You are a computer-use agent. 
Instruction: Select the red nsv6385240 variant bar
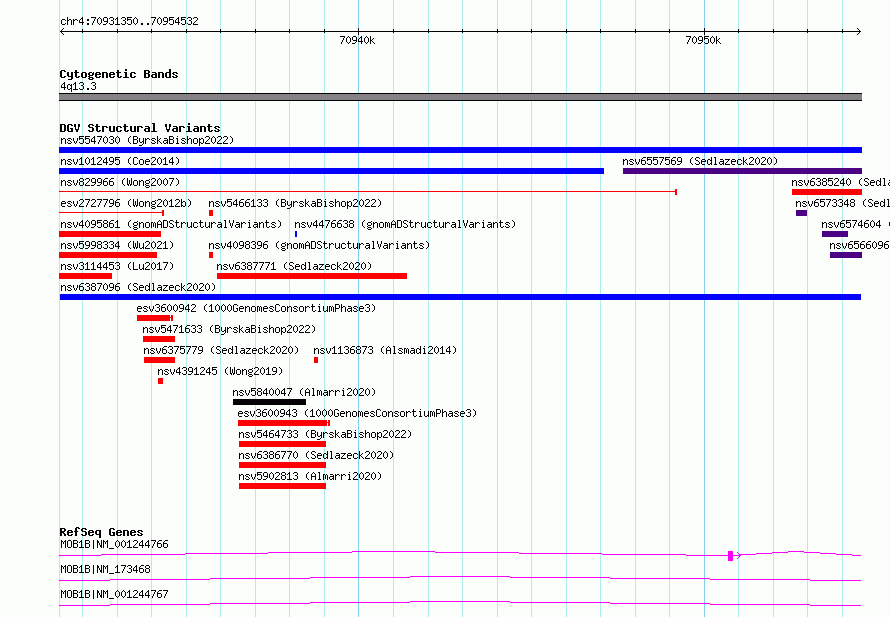tap(827, 192)
